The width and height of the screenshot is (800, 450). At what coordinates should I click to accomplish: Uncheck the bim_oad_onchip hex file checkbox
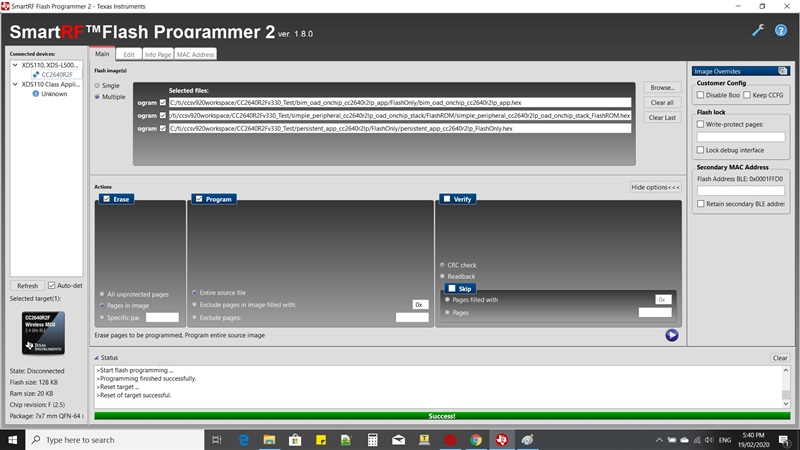(163, 103)
